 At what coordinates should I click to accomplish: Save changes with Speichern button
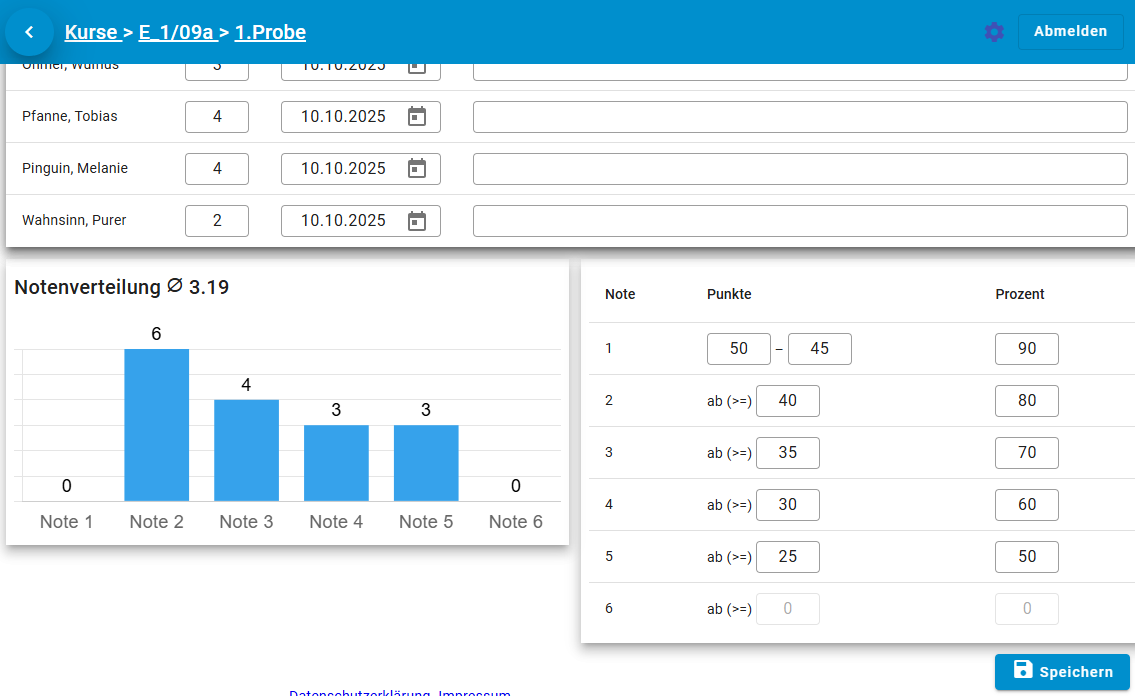pyautogui.click(x=1062, y=672)
